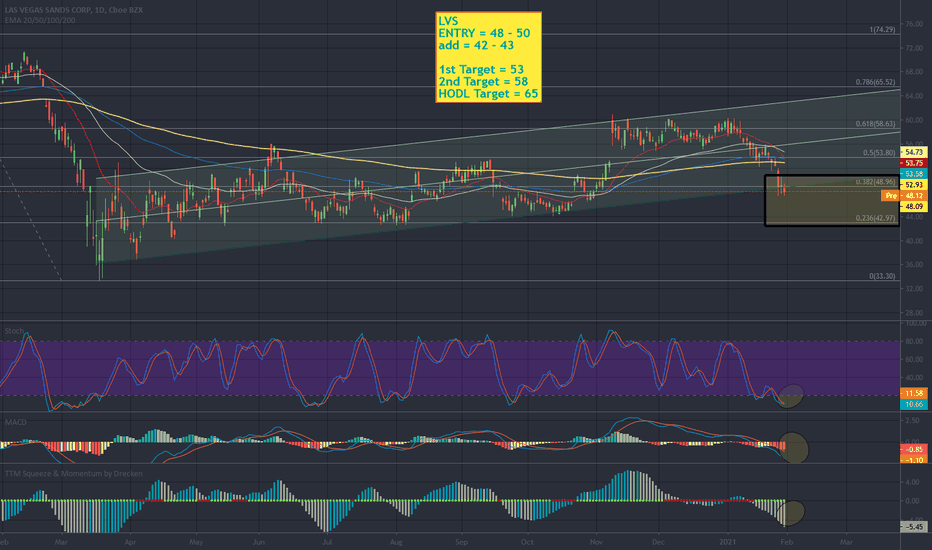Click the 76.00 price axis value
The width and height of the screenshot is (932, 550).
pos(913,24)
